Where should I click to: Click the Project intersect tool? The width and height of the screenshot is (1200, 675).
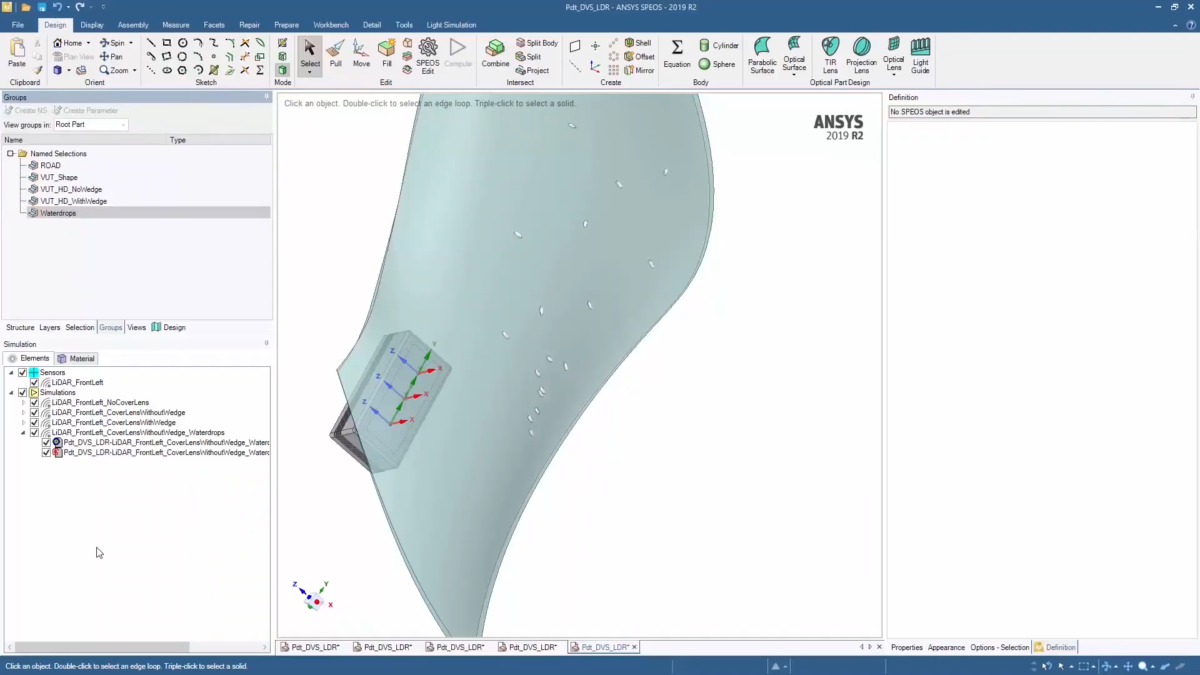pyautogui.click(x=532, y=71)
